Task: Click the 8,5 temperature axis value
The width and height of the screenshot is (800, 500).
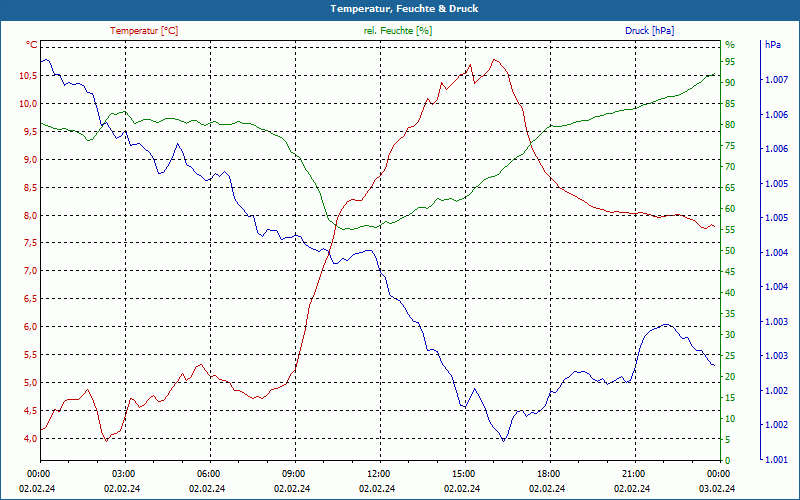Action: (x=31, y=187)
